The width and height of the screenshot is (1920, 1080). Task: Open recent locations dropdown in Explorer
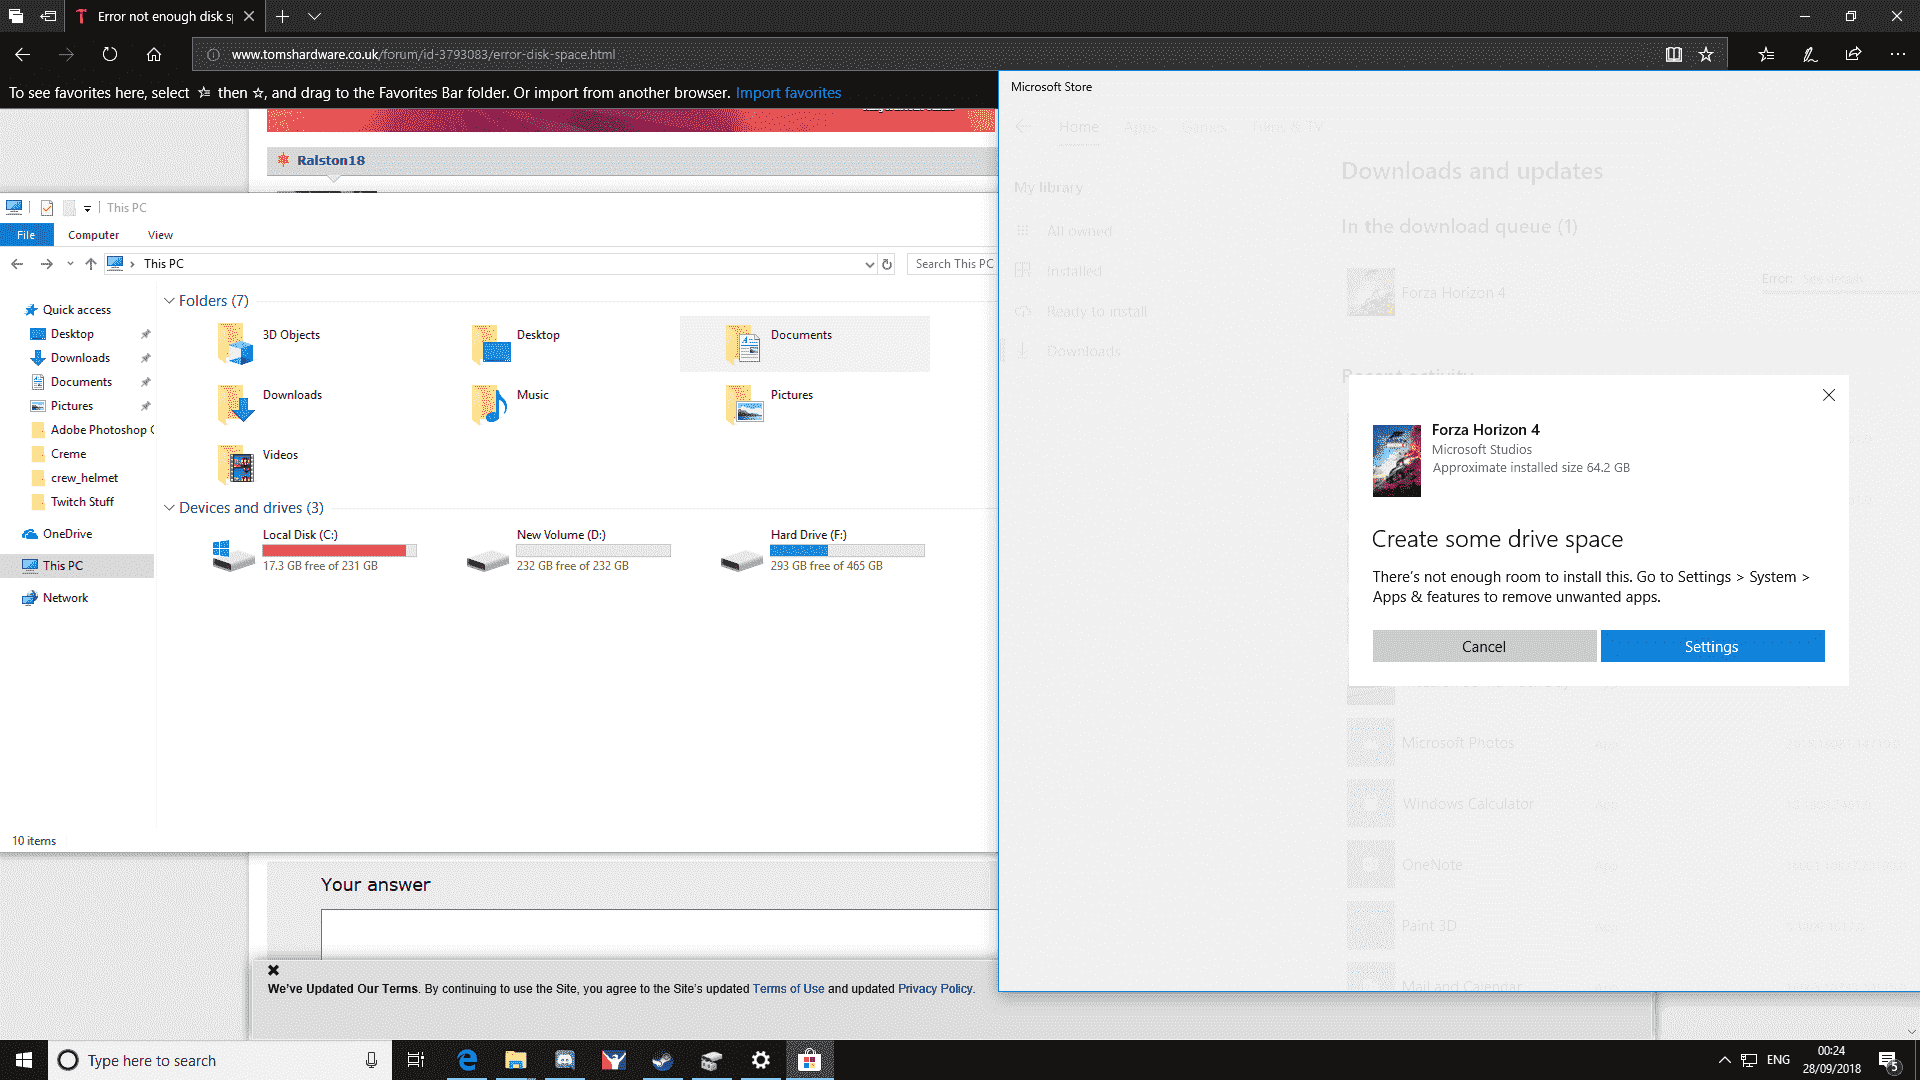(x=70, y=264)
